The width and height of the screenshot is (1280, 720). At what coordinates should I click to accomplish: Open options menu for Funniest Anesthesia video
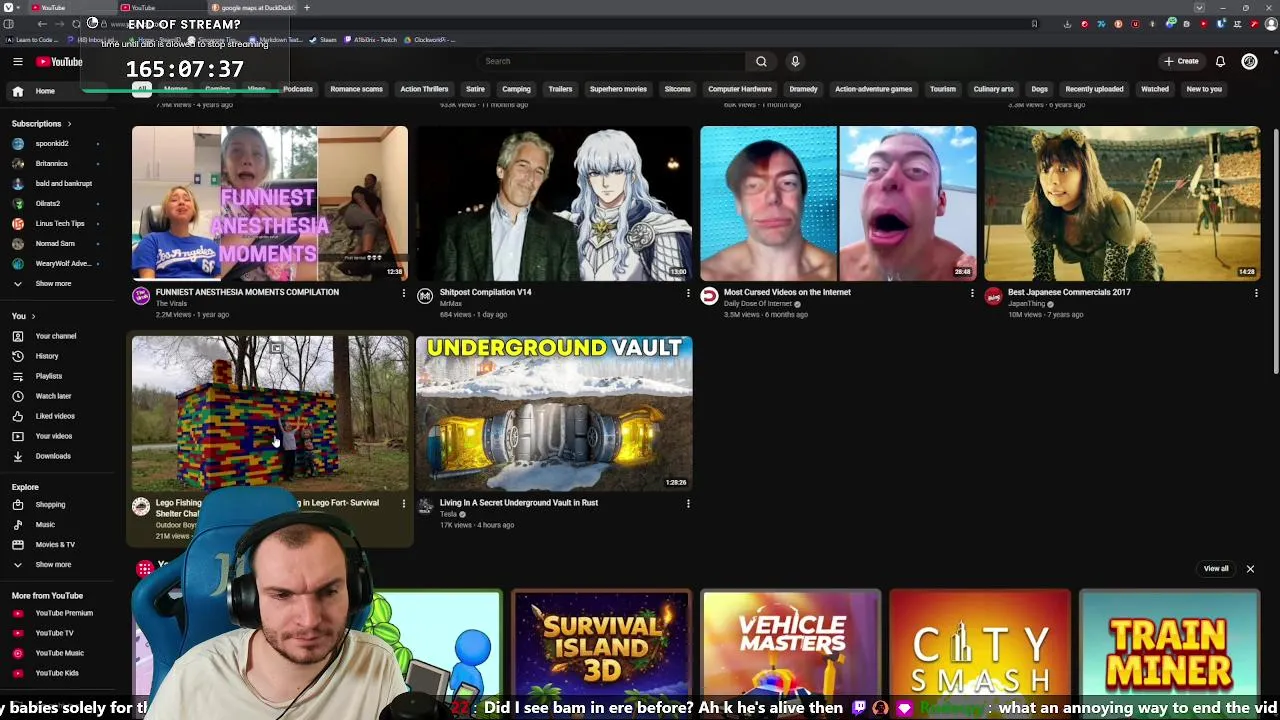(x=404, y=293)
